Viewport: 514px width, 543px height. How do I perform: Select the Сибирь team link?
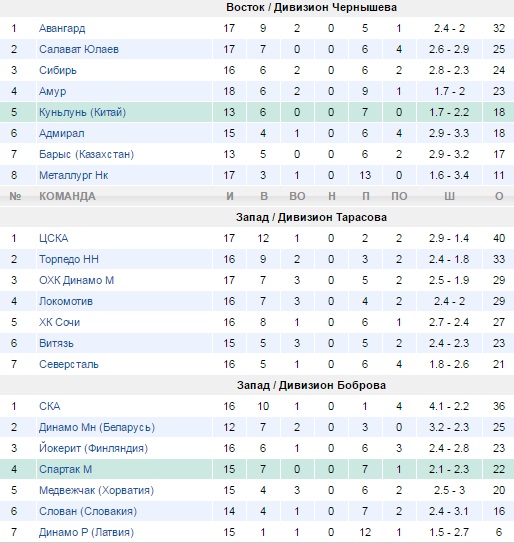pyautogui.click(x=58, y=70)
